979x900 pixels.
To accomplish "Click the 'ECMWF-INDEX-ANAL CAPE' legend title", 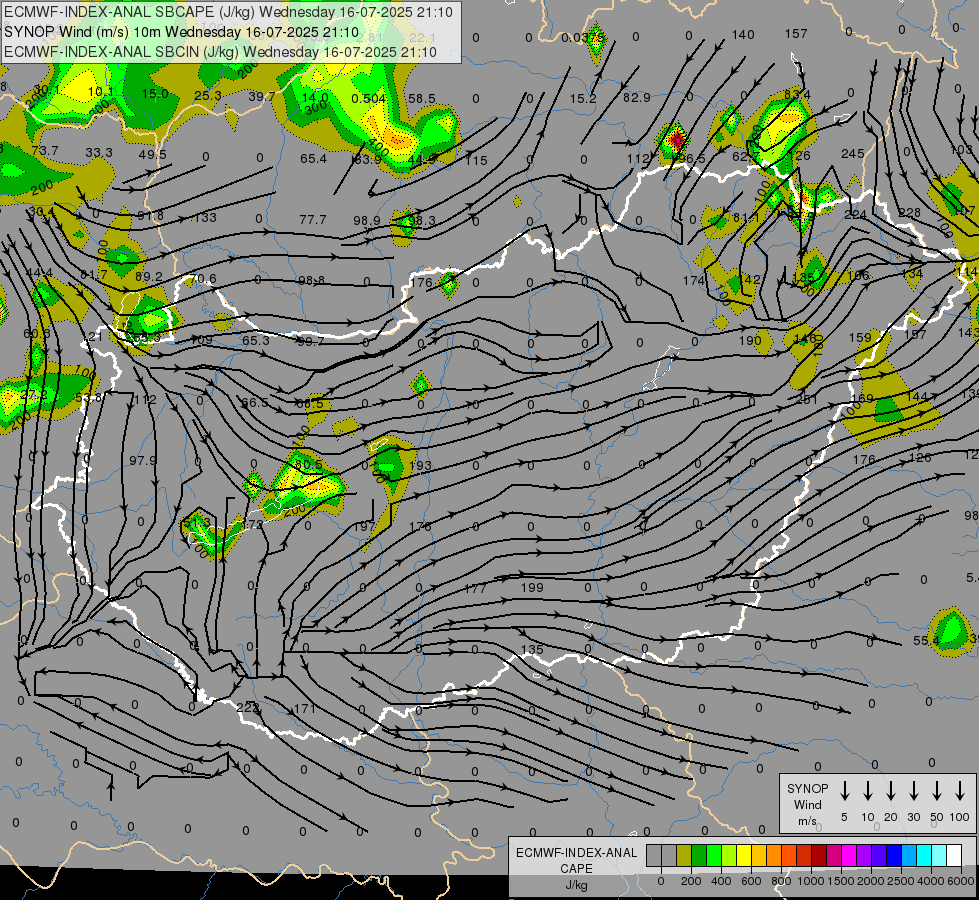I will tap(576, 861).
